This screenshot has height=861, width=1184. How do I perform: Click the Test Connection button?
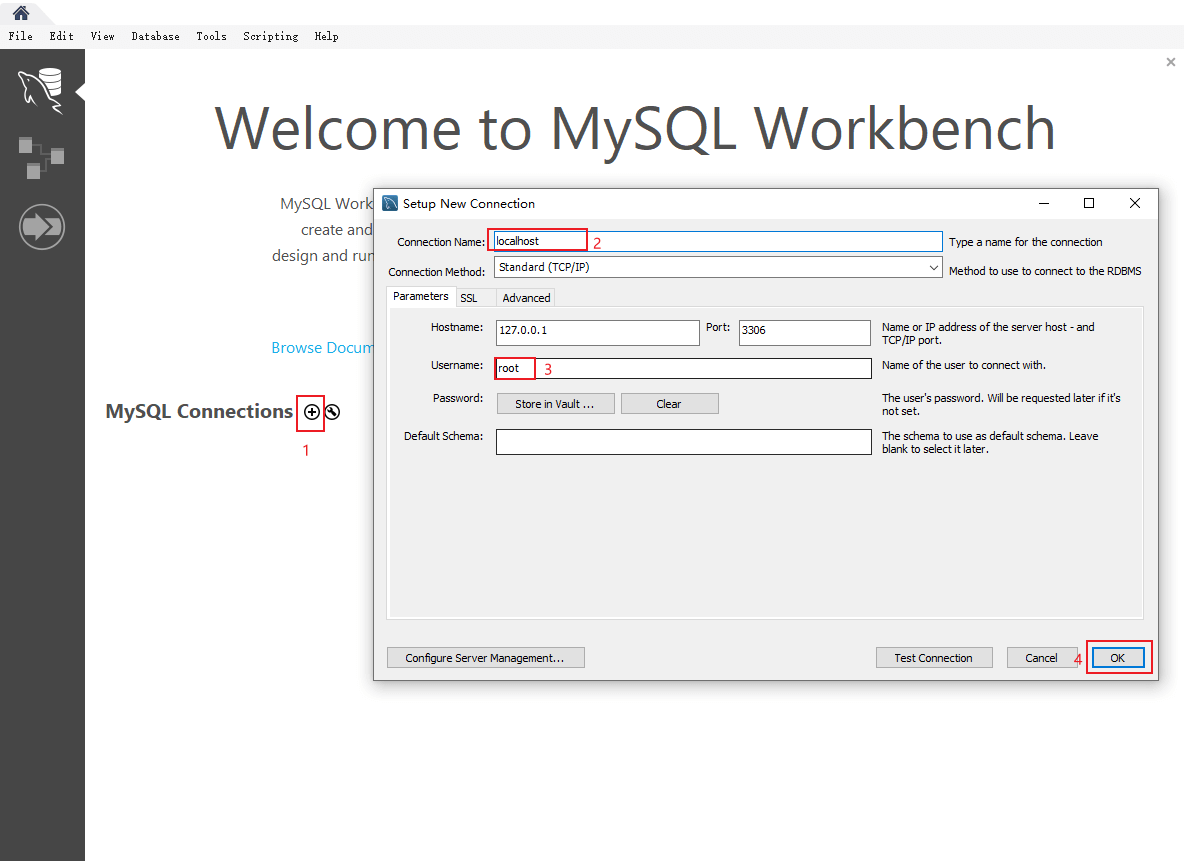pyautogui.click(x=934, y=658)
